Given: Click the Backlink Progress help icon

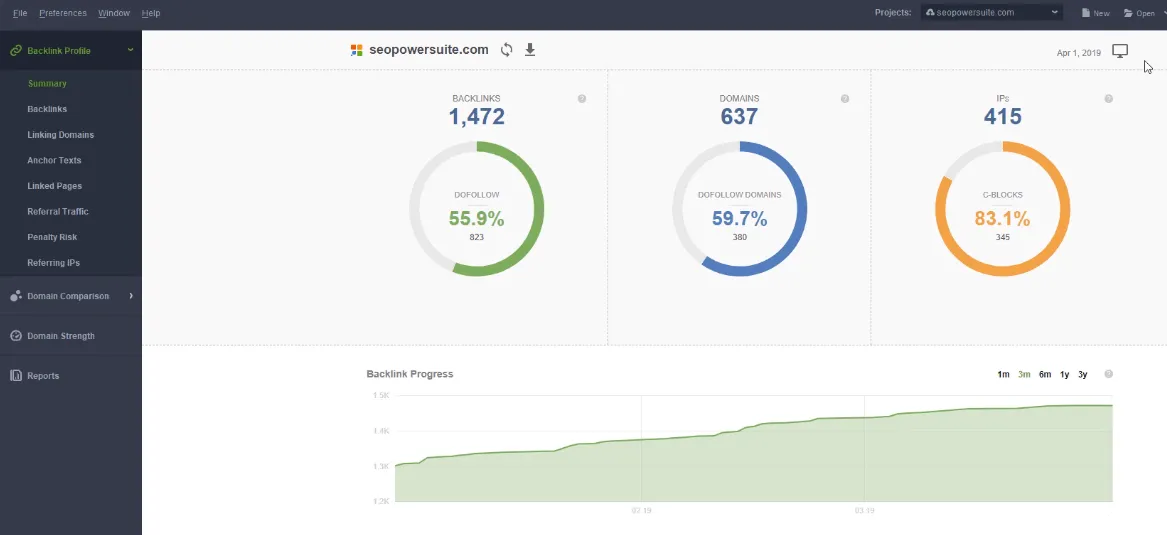Looking at the screenshot, I should (1108, 374).
